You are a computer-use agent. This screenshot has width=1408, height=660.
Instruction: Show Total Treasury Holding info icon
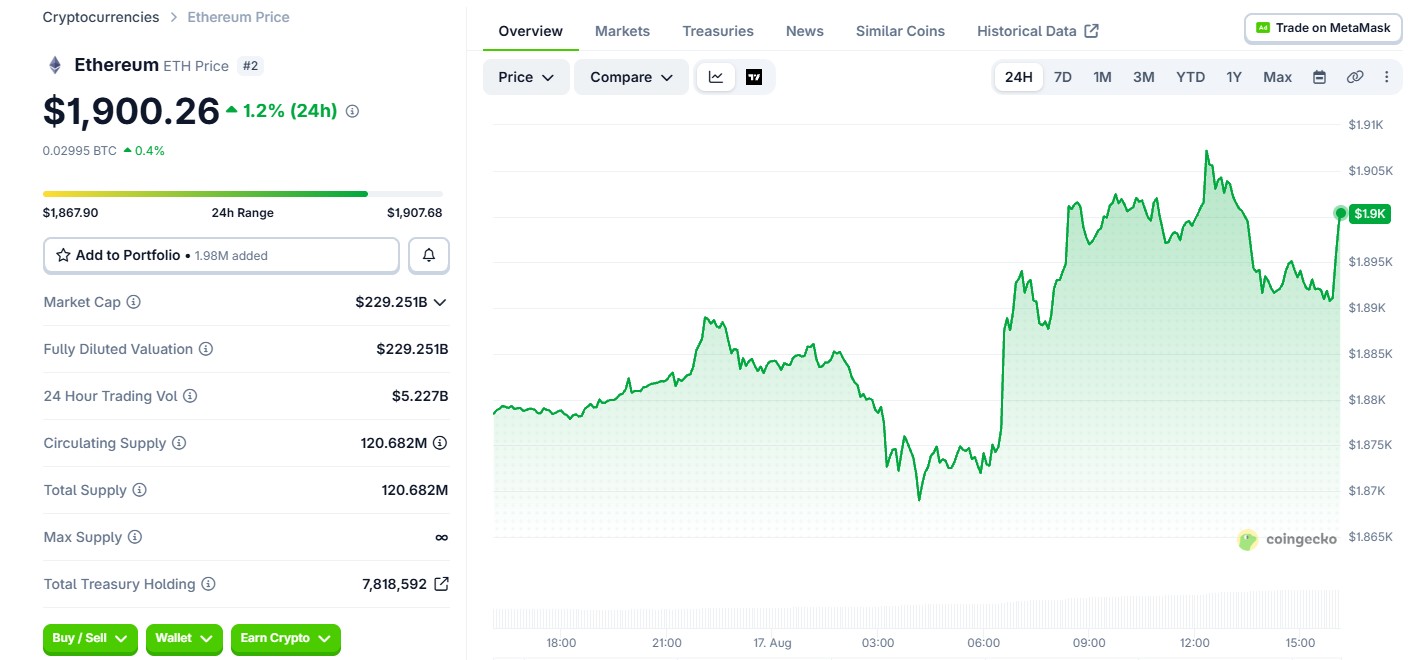coord(208,584)
